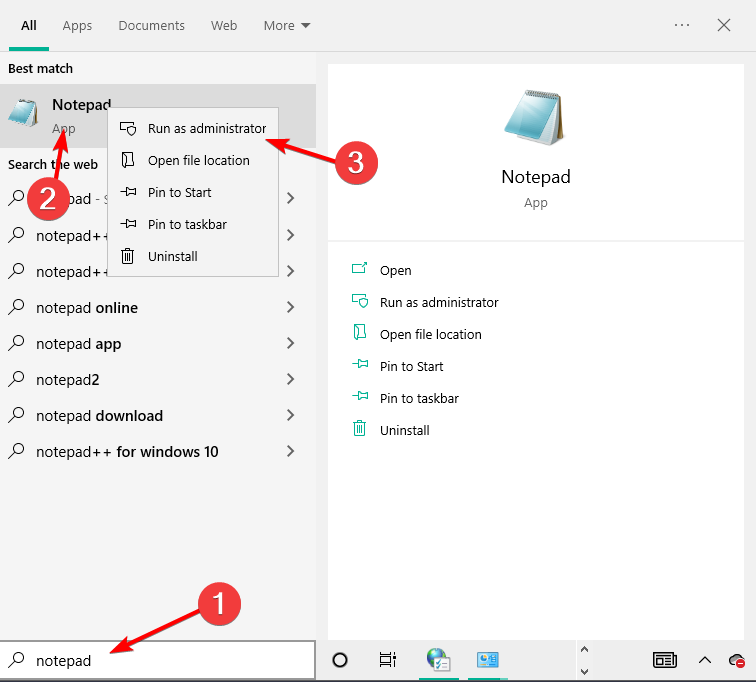The height and width of the screenshot is (682, 756).
Task: Click the green Pin to Start icon
Action: point(360,364)
